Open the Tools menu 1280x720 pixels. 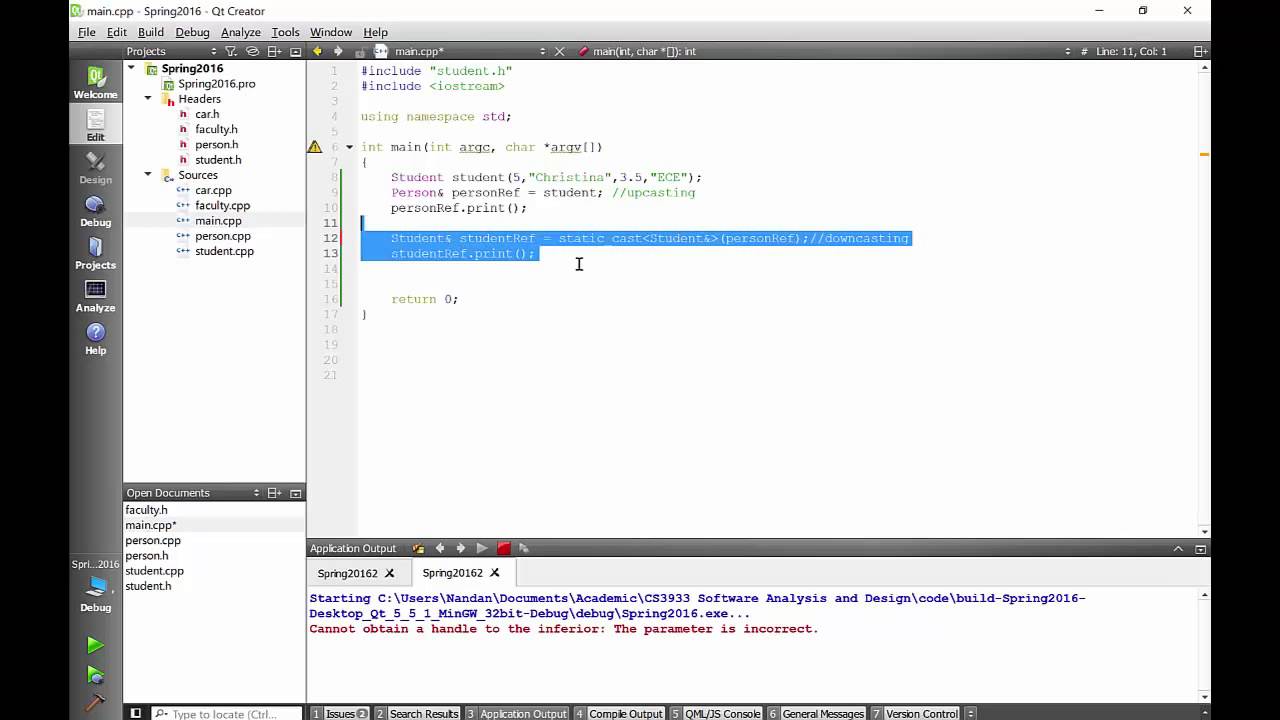click(285, 32)
